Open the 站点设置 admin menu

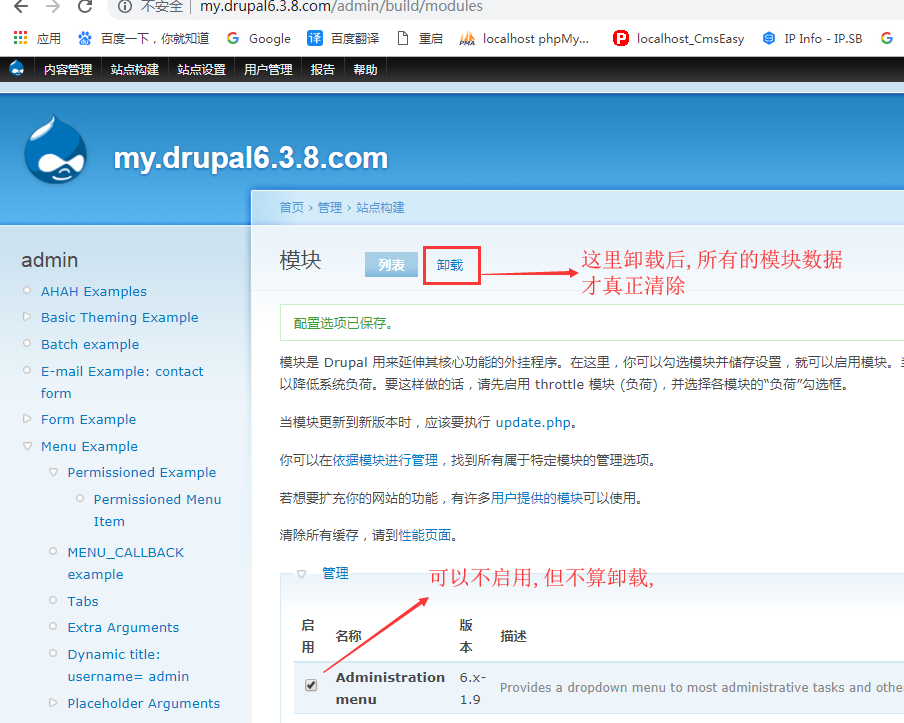201,69
